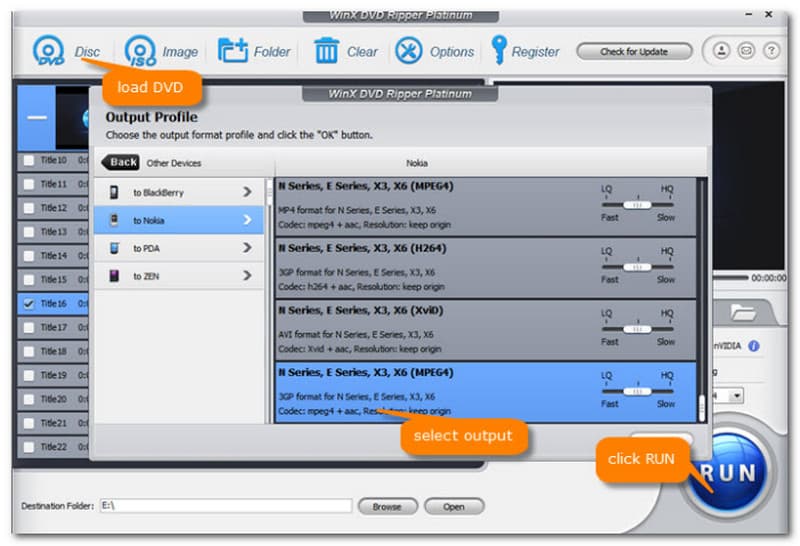The width and height of the screenshot is (800, 546).
Task: Open the help question mark icon
Action: tap(771, 51)
